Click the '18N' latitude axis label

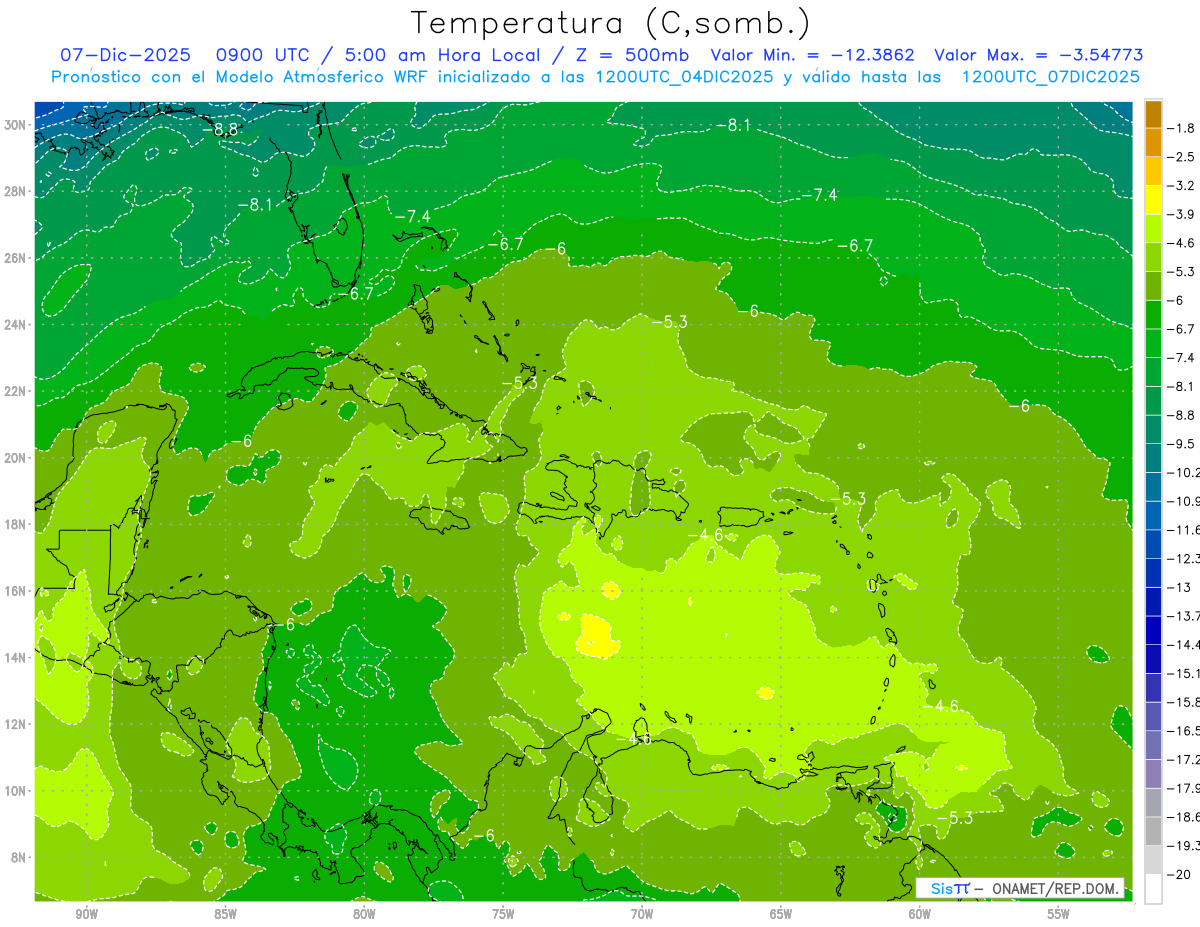click(17, 524)
